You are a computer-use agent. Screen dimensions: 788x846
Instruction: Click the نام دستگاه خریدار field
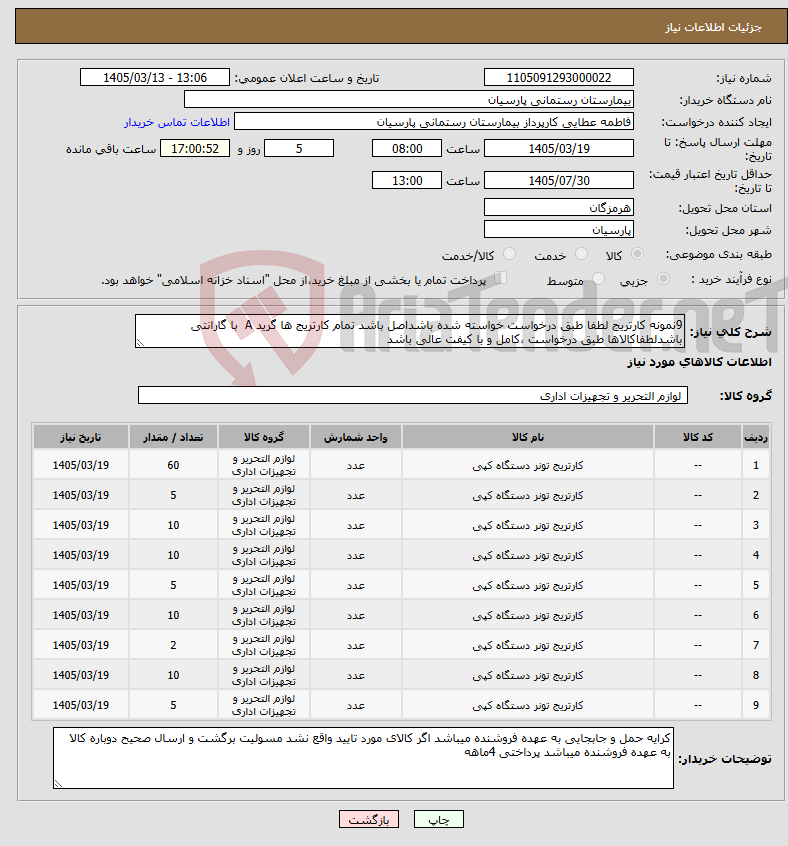coord(409,100)
